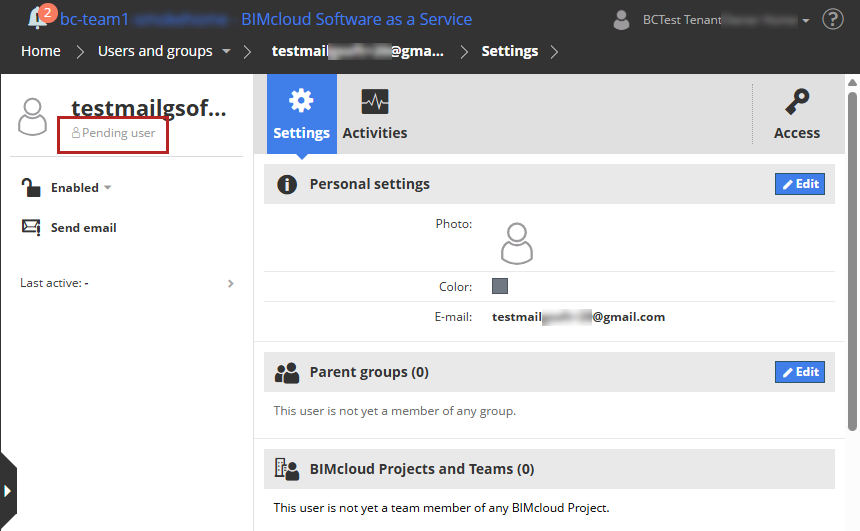
Task: Click the user avatar in left panel
Action: tap(33, 117)
